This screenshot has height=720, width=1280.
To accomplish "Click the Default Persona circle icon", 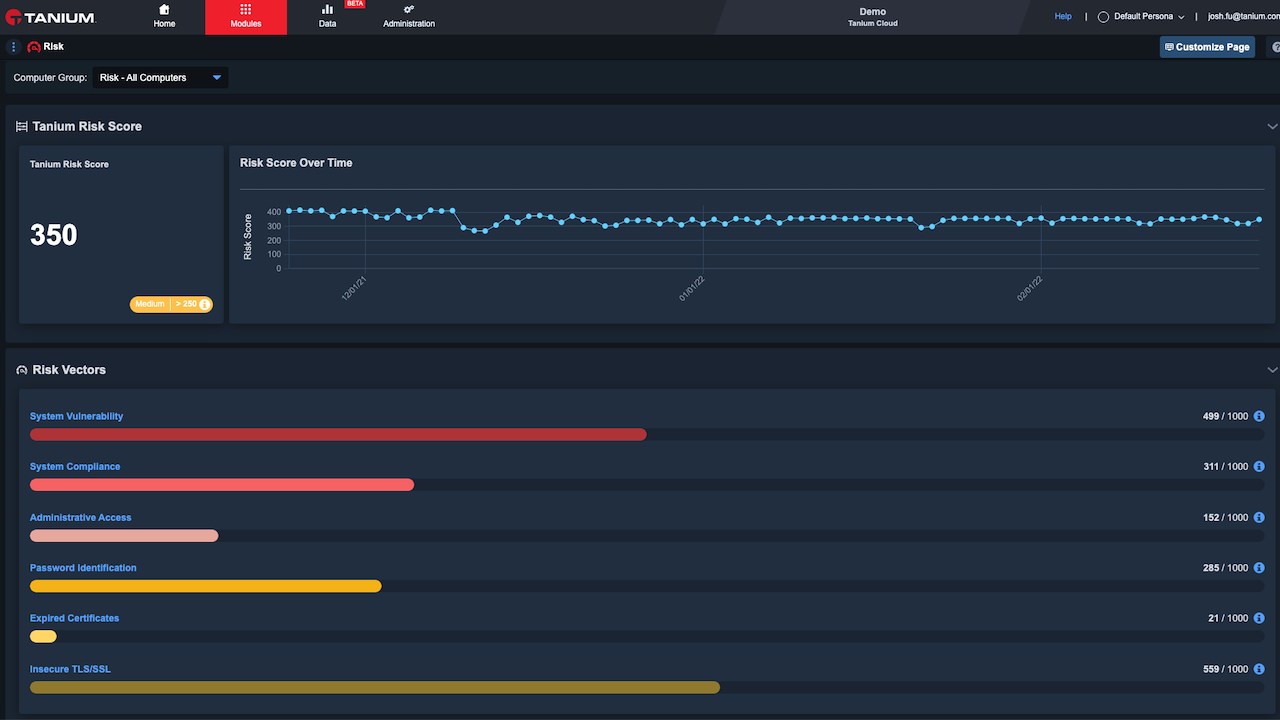I will (x=1104, y=17).
